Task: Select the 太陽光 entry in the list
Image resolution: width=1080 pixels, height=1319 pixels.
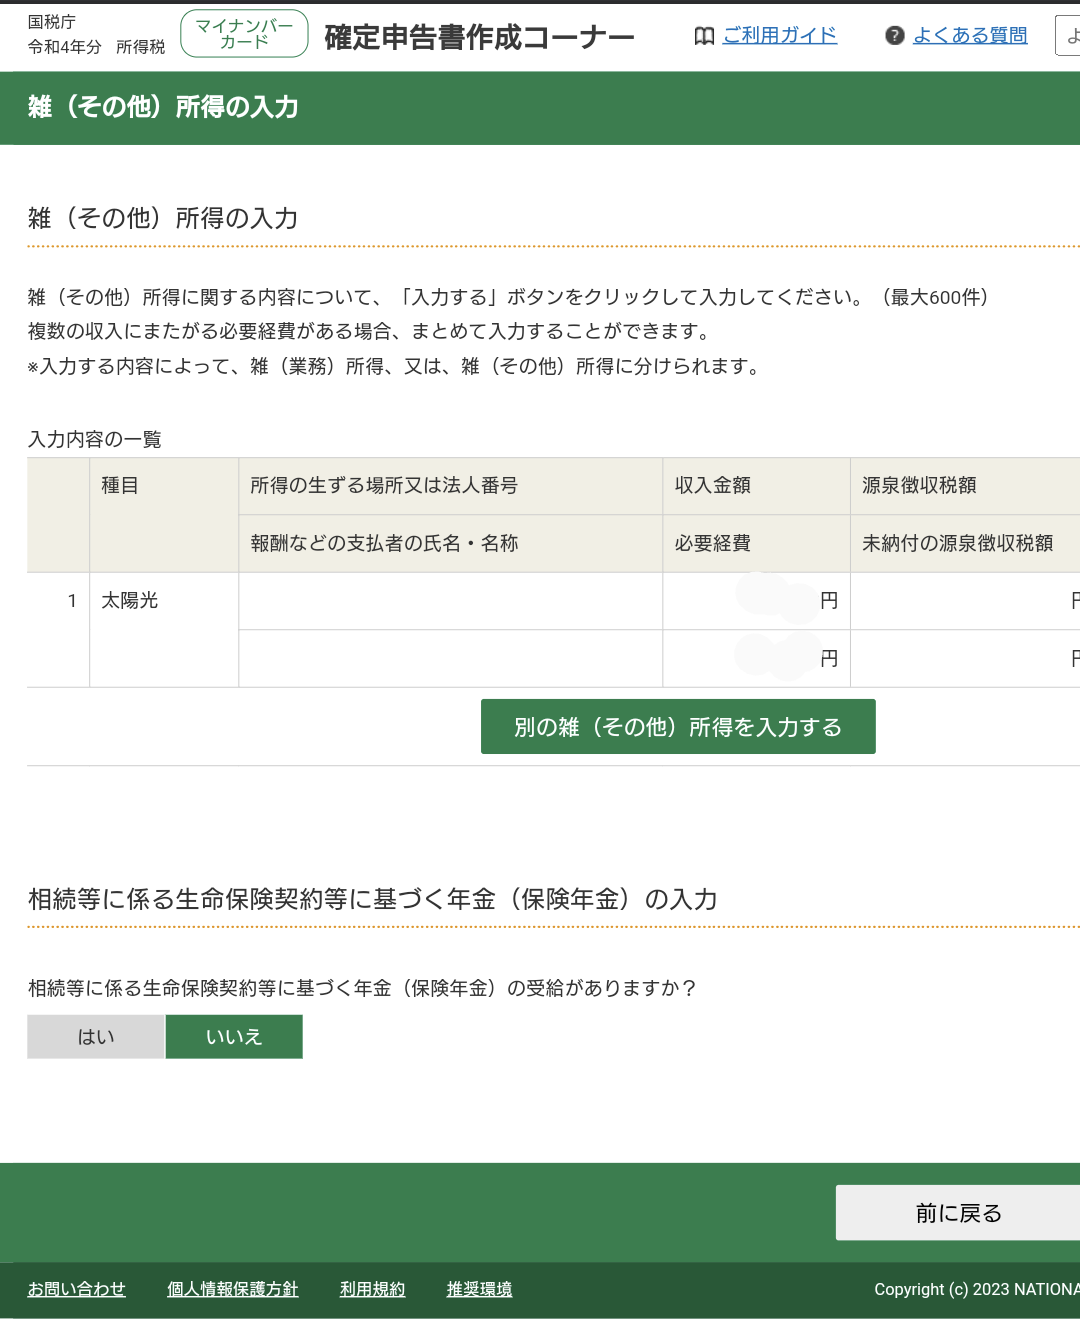Action: coord(130,601)
